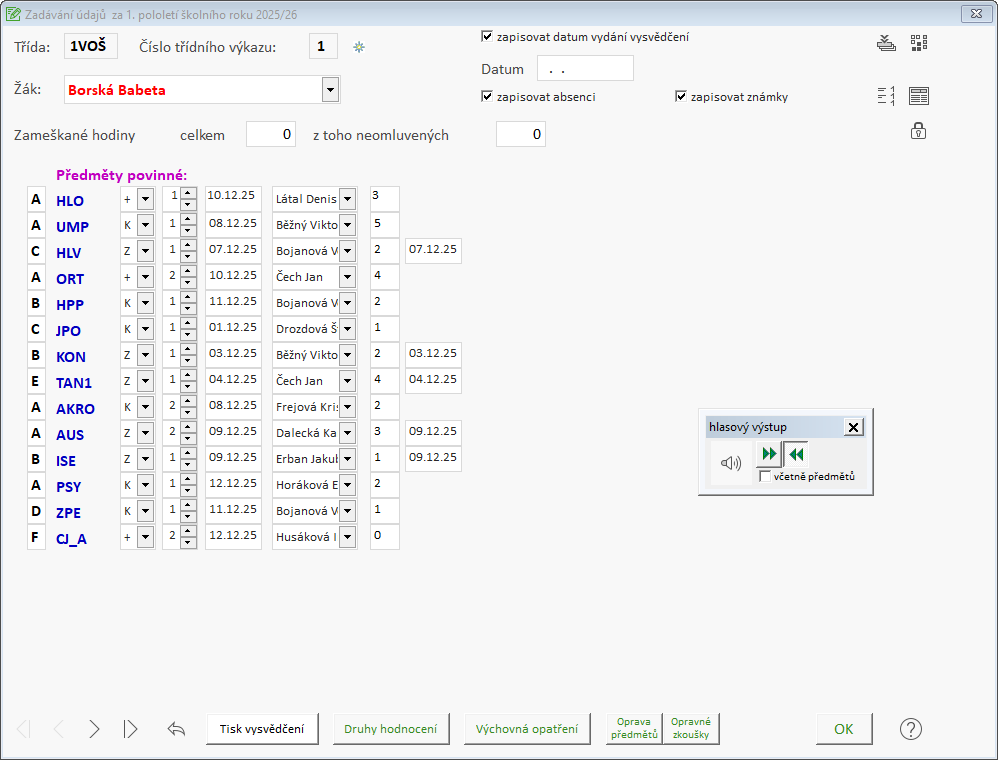Viewport: 998px width, 760px height.
Task: Click the 'Tisk vysvědčení' button
Action: [x=262, y=729]
